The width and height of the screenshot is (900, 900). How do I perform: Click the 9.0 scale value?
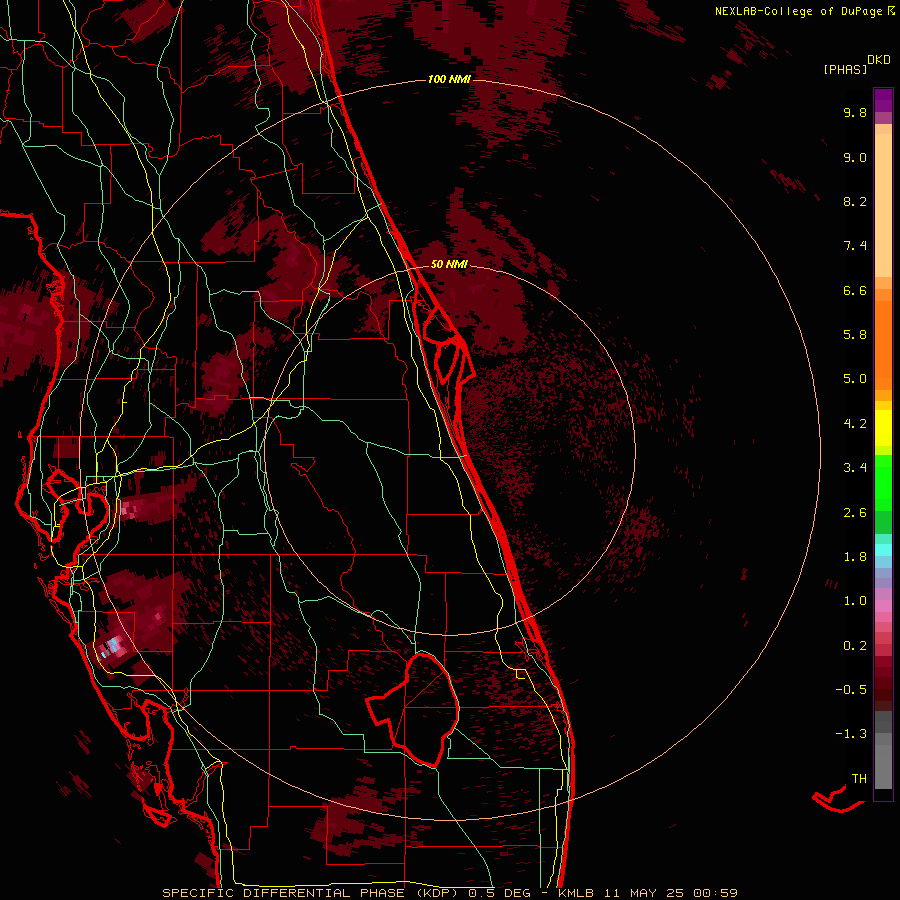coord(855,157)
